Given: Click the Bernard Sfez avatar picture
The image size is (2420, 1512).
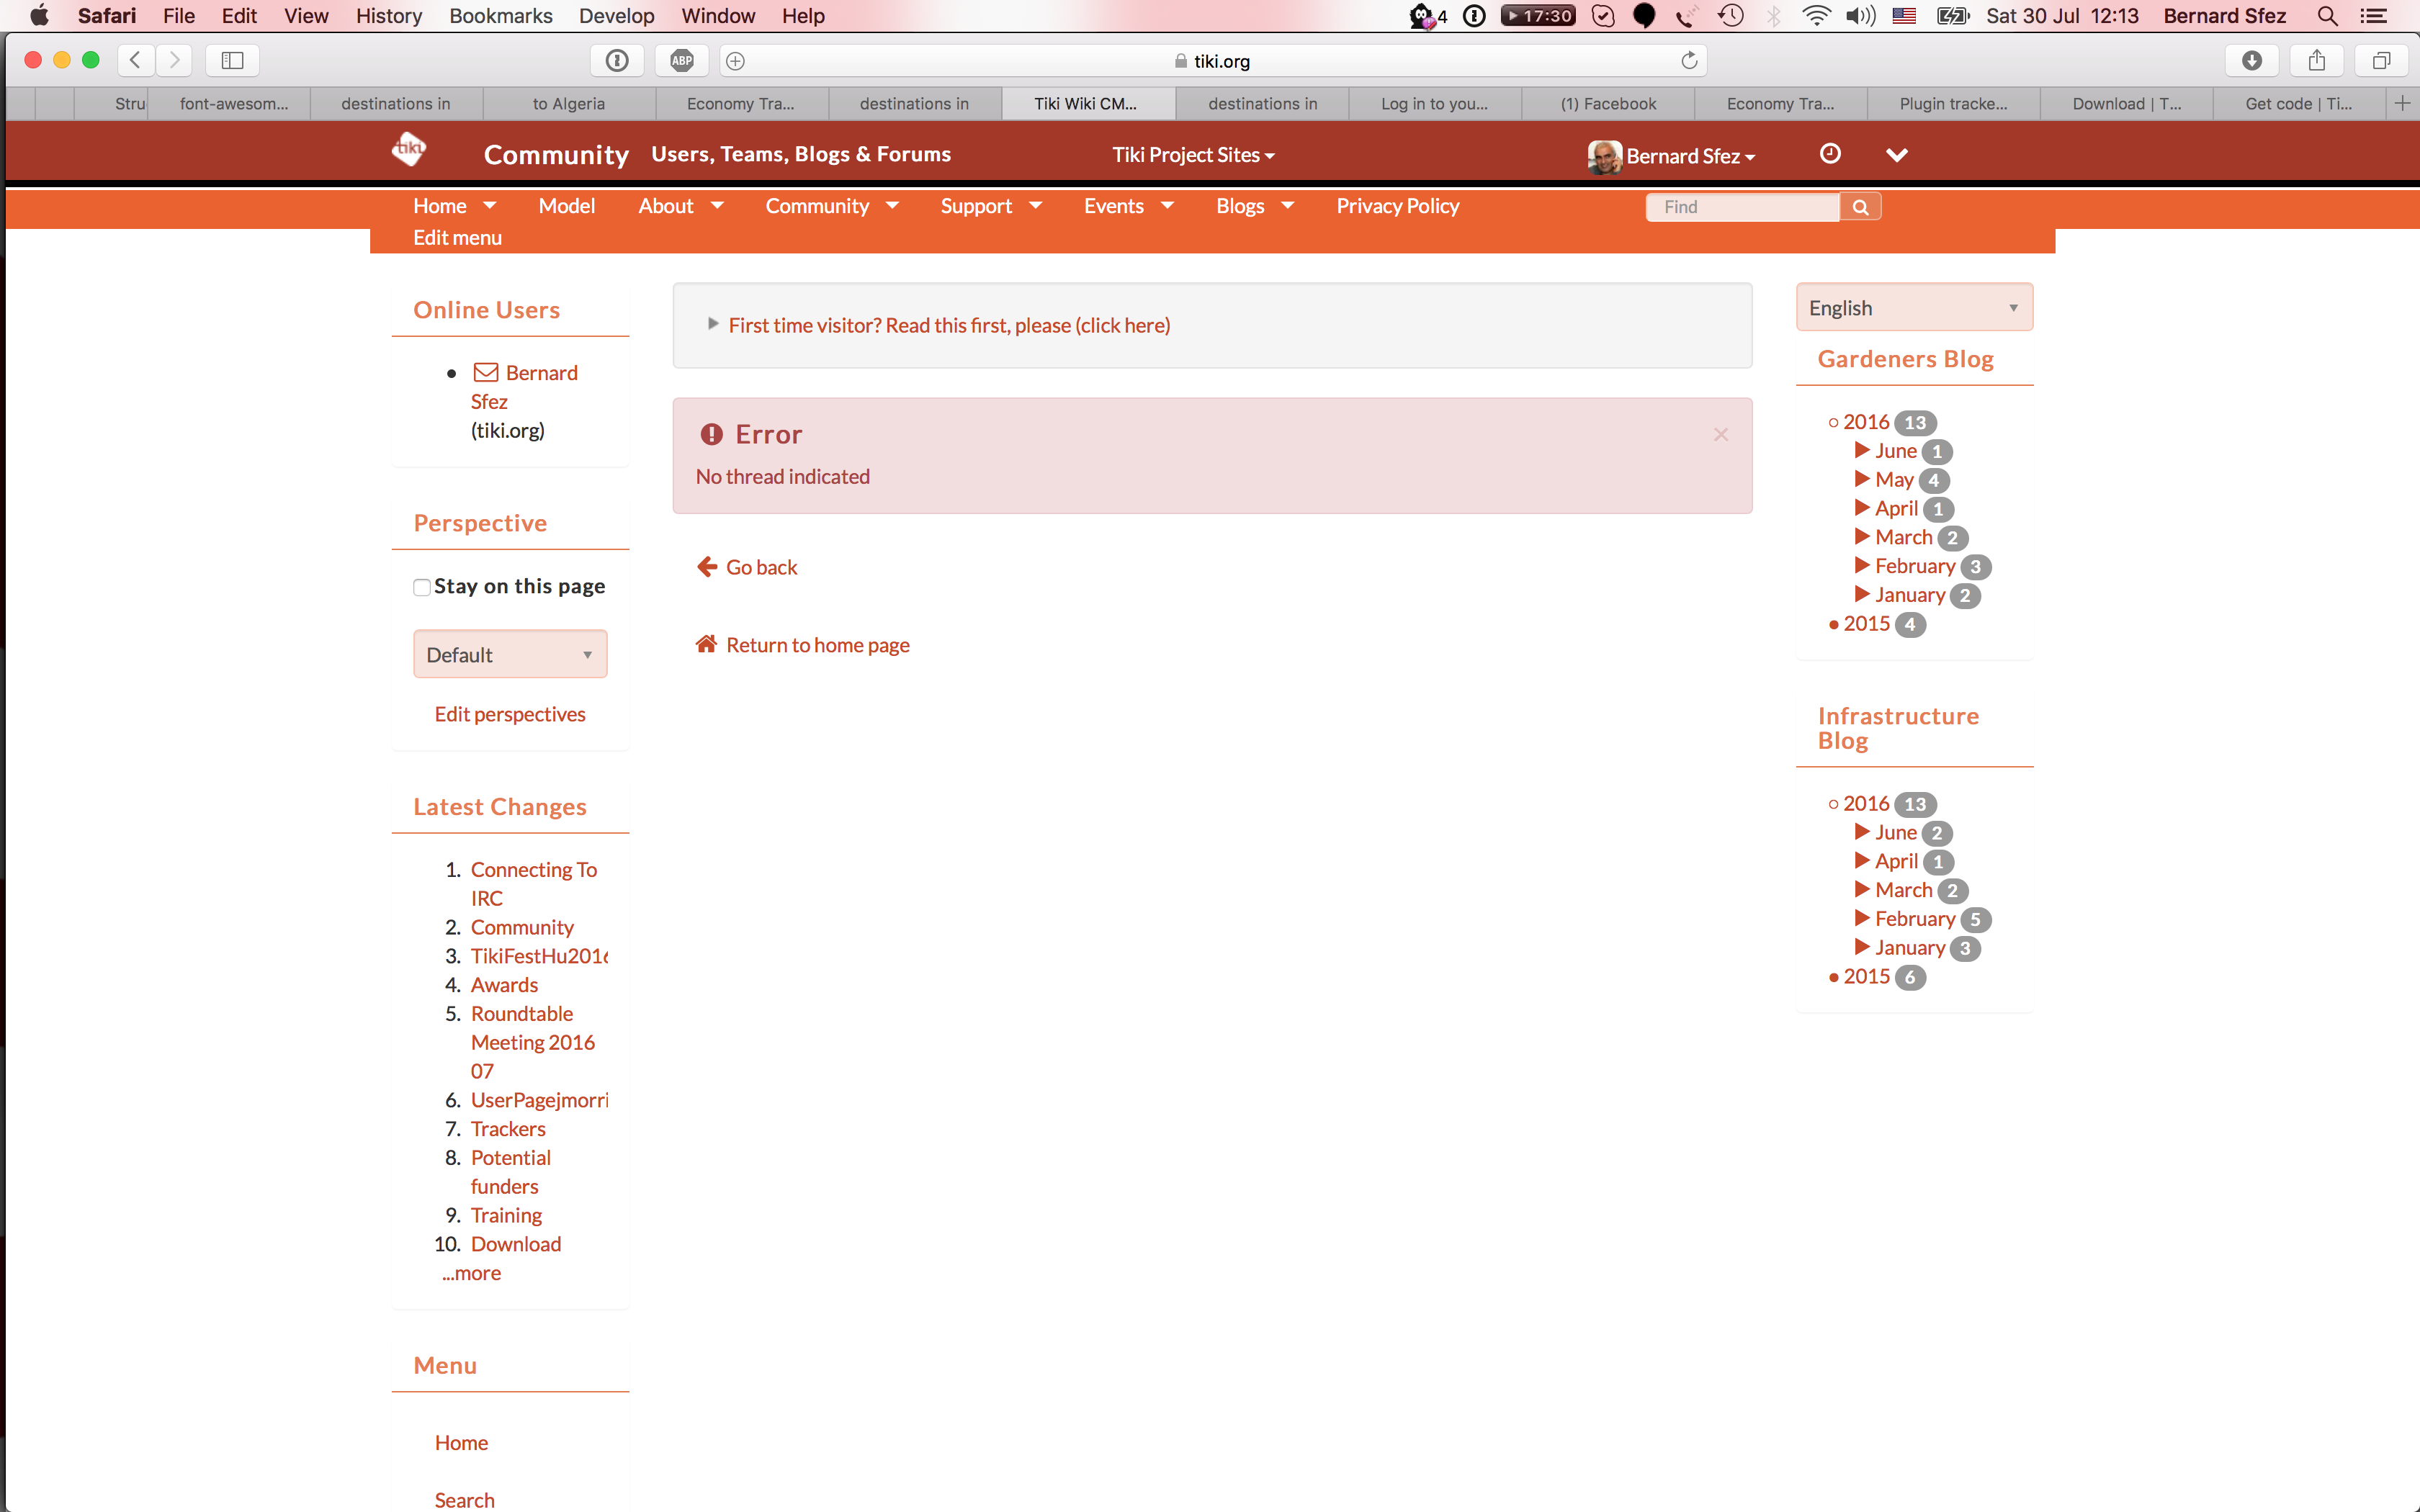Looking at the screenshot, I should click(x=1604, y=156).
